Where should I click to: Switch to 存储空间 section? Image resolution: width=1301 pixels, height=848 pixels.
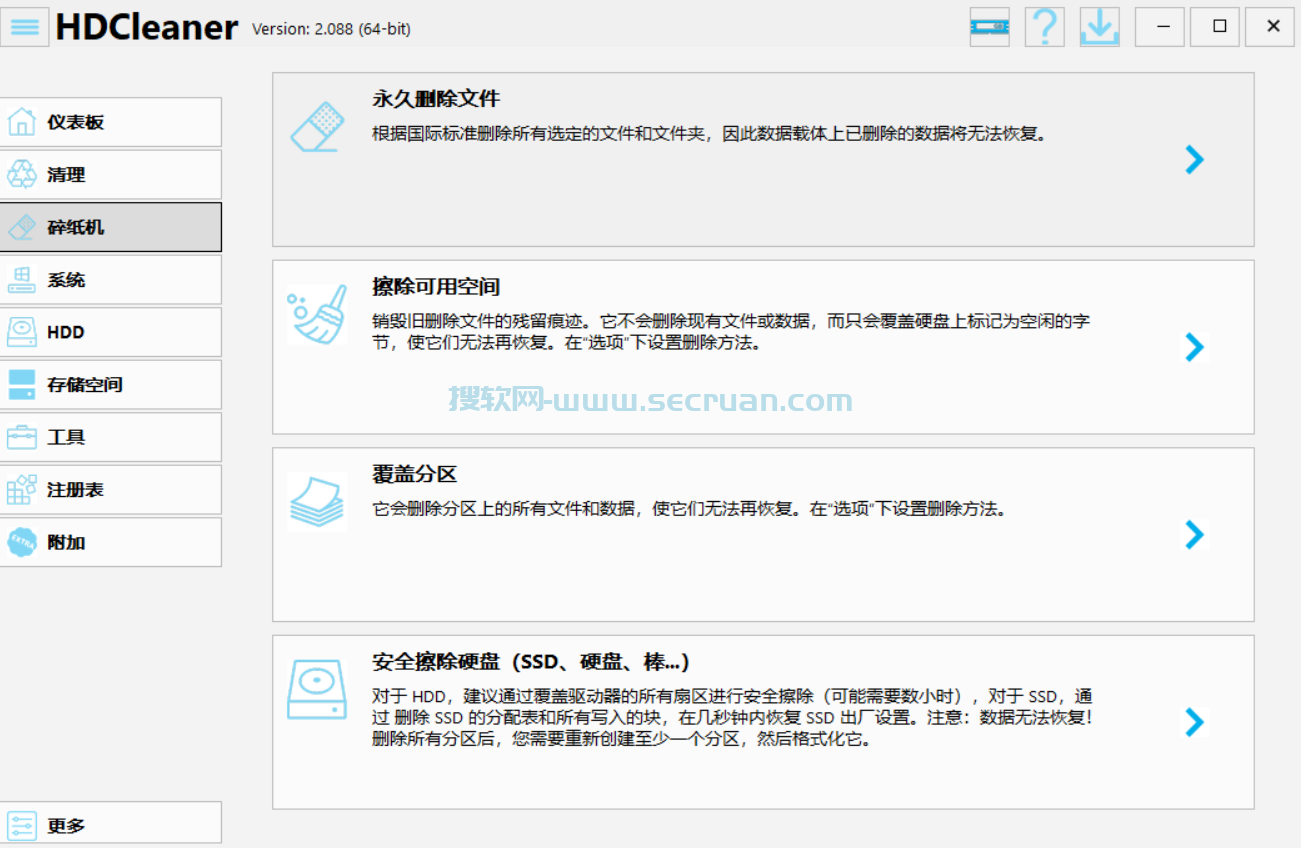[111, 385]
